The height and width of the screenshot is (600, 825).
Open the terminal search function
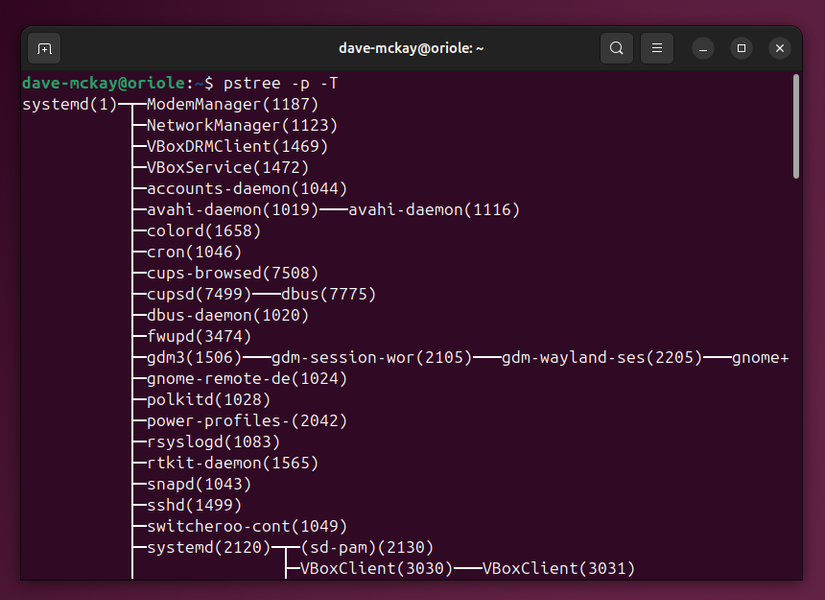pos(616,48)
